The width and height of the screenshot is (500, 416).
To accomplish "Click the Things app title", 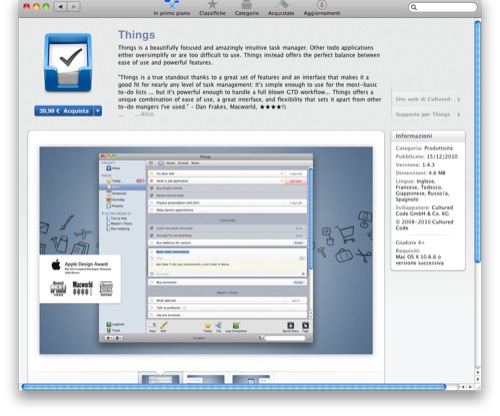I will (136, 35).
